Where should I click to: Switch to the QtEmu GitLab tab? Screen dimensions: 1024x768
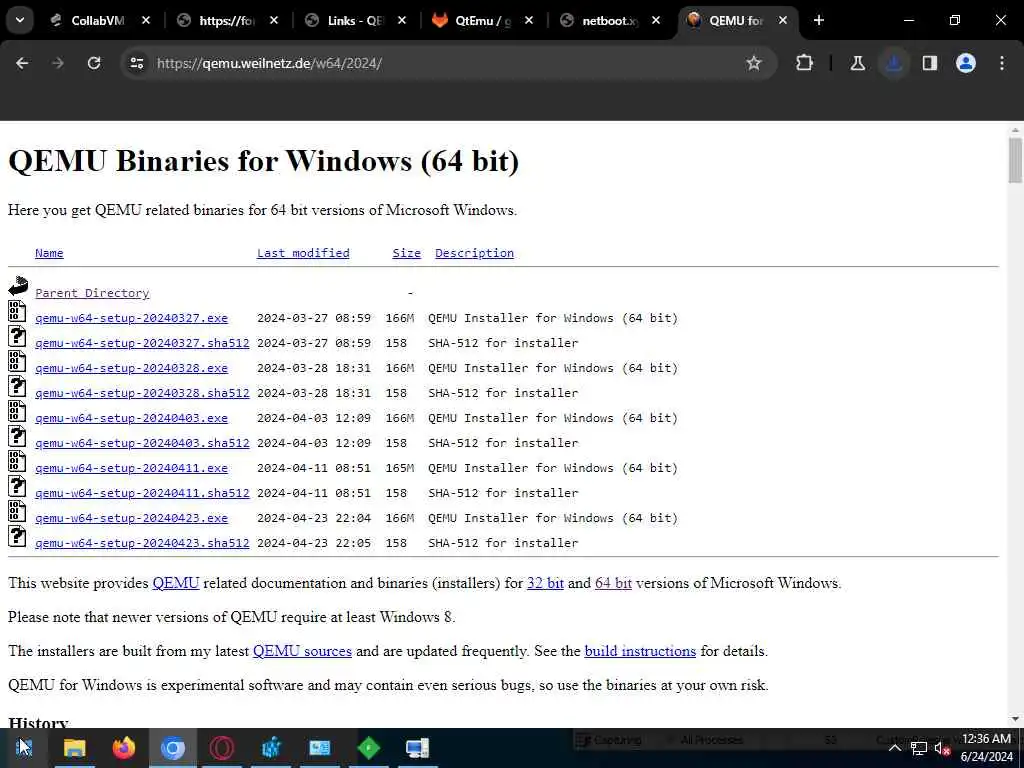tap(483, 20)
